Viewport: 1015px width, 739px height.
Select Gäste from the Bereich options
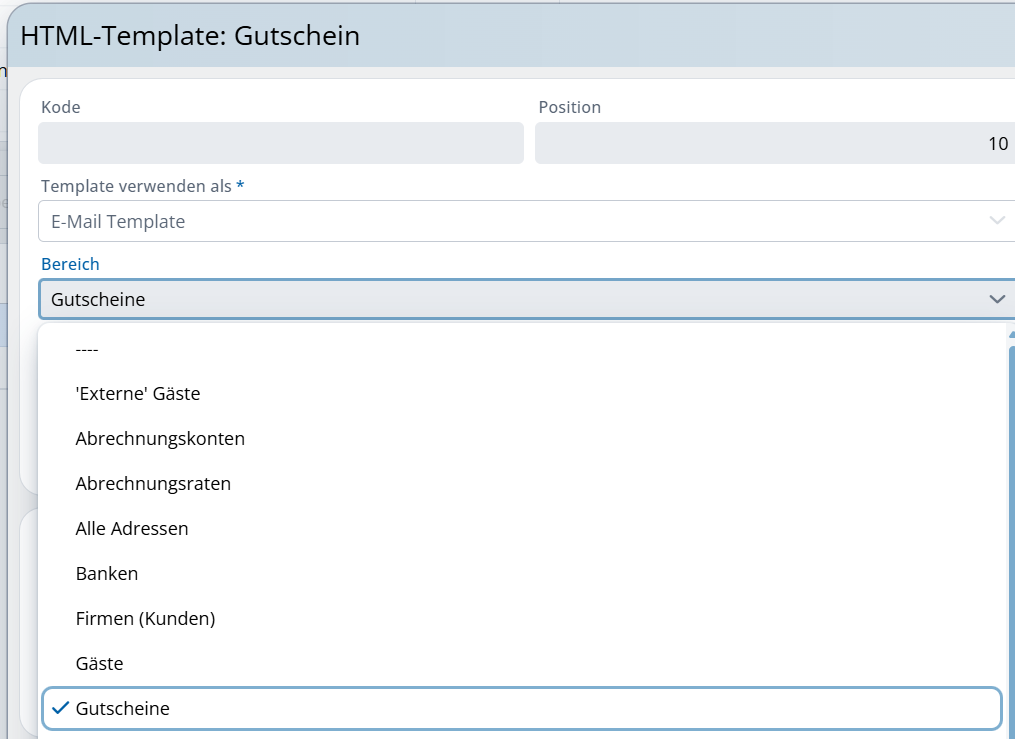click(x=99, y=664)
